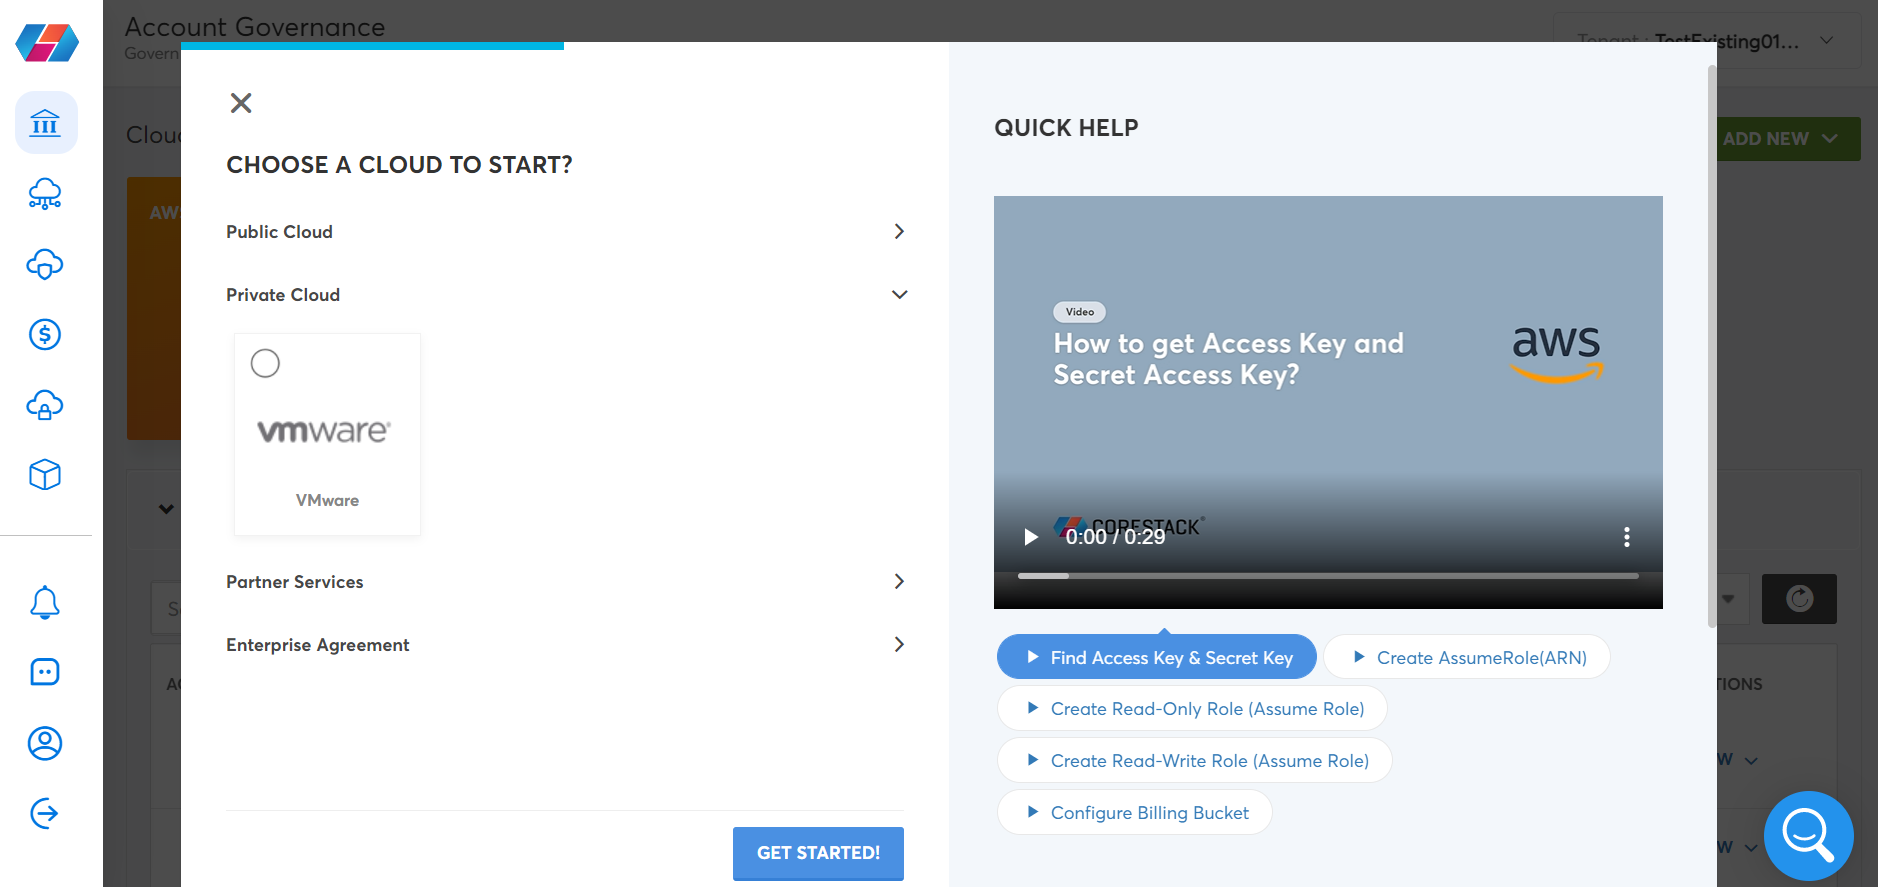This screenshot has height=887, width=1878.
Task: Open the cloud network sidebar icon
Action: click(45, 194)
